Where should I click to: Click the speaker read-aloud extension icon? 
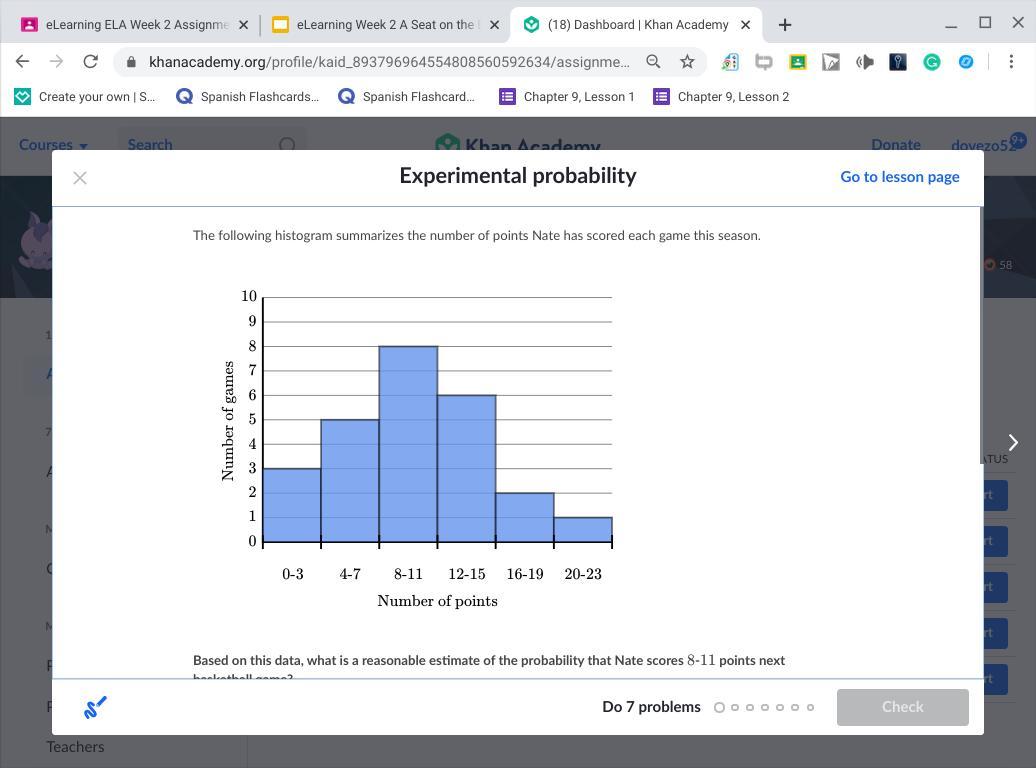tap(864, 62)
